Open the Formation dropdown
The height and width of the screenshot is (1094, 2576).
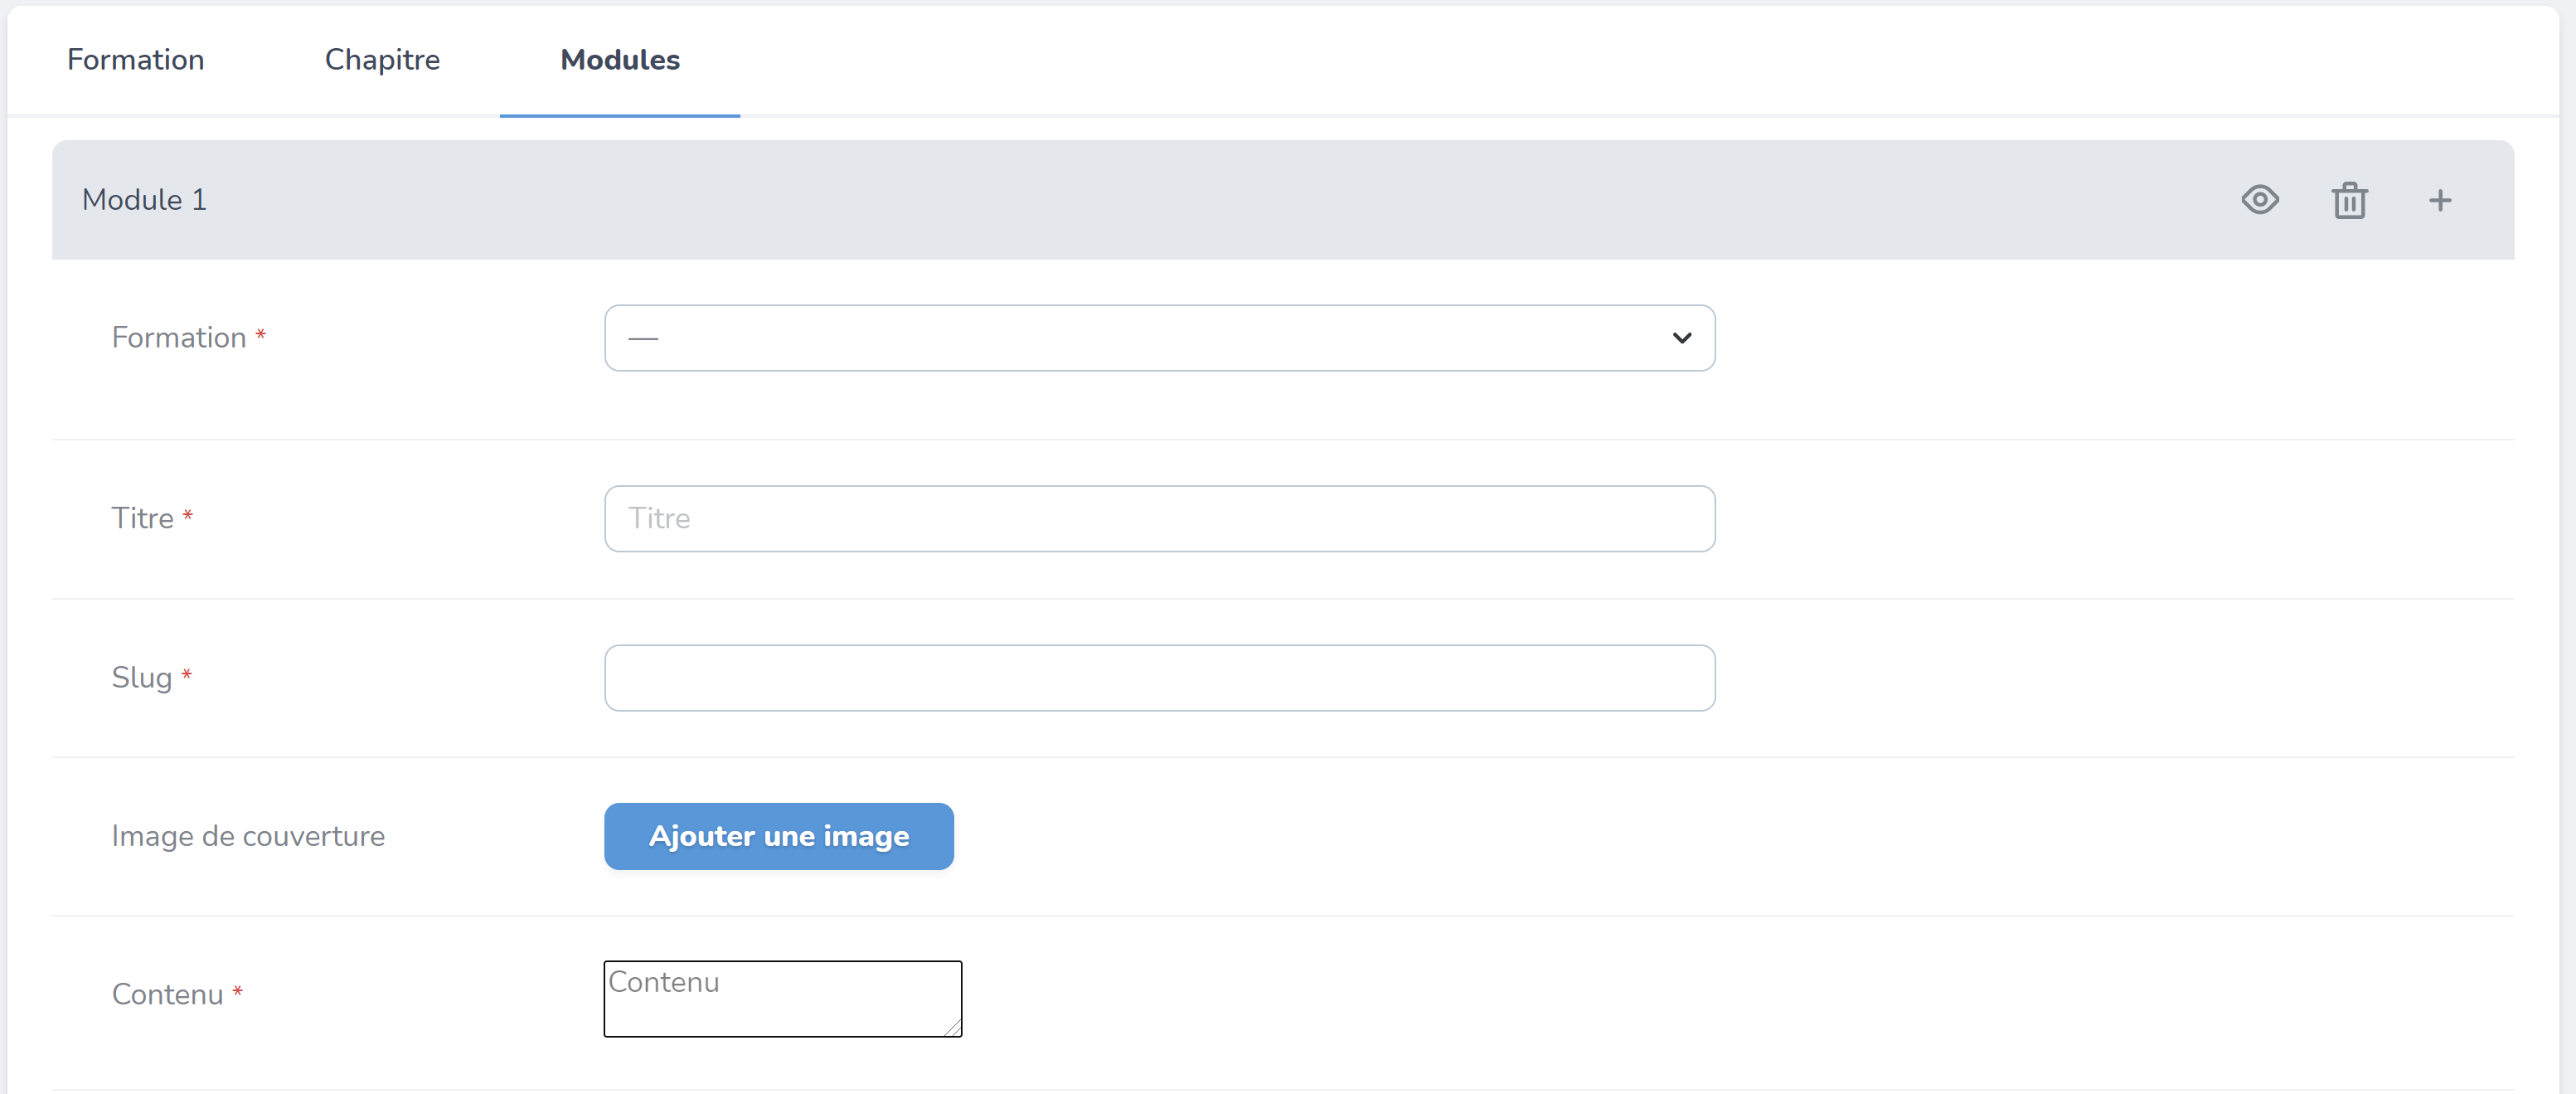1158,338
